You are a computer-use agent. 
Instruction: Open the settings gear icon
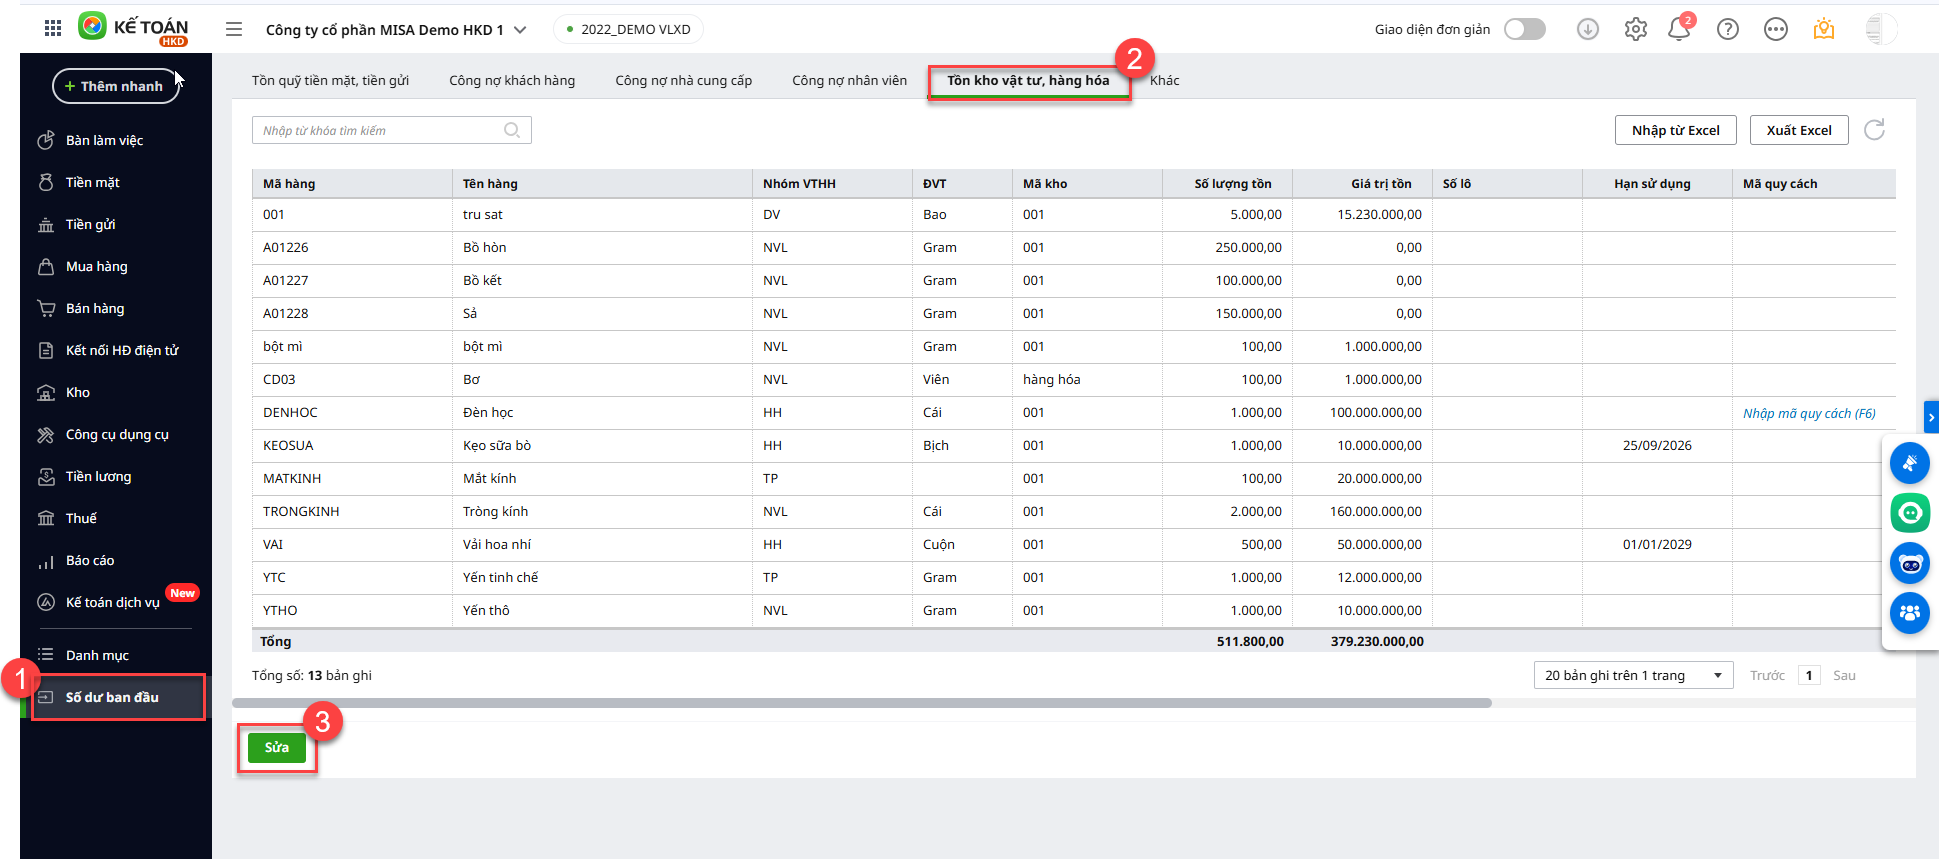1636,29
